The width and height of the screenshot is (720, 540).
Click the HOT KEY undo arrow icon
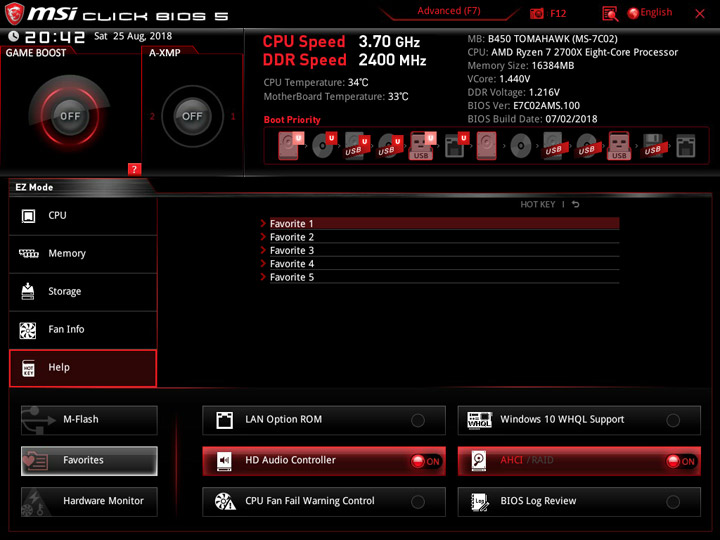[x=575, y=204]
